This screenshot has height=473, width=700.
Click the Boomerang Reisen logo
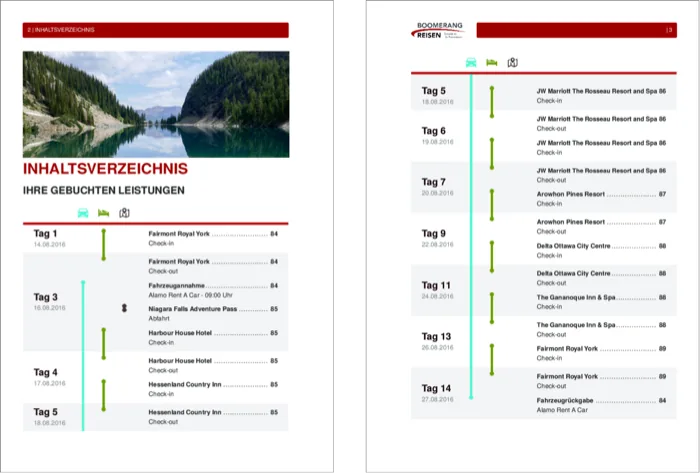[437, 31]
